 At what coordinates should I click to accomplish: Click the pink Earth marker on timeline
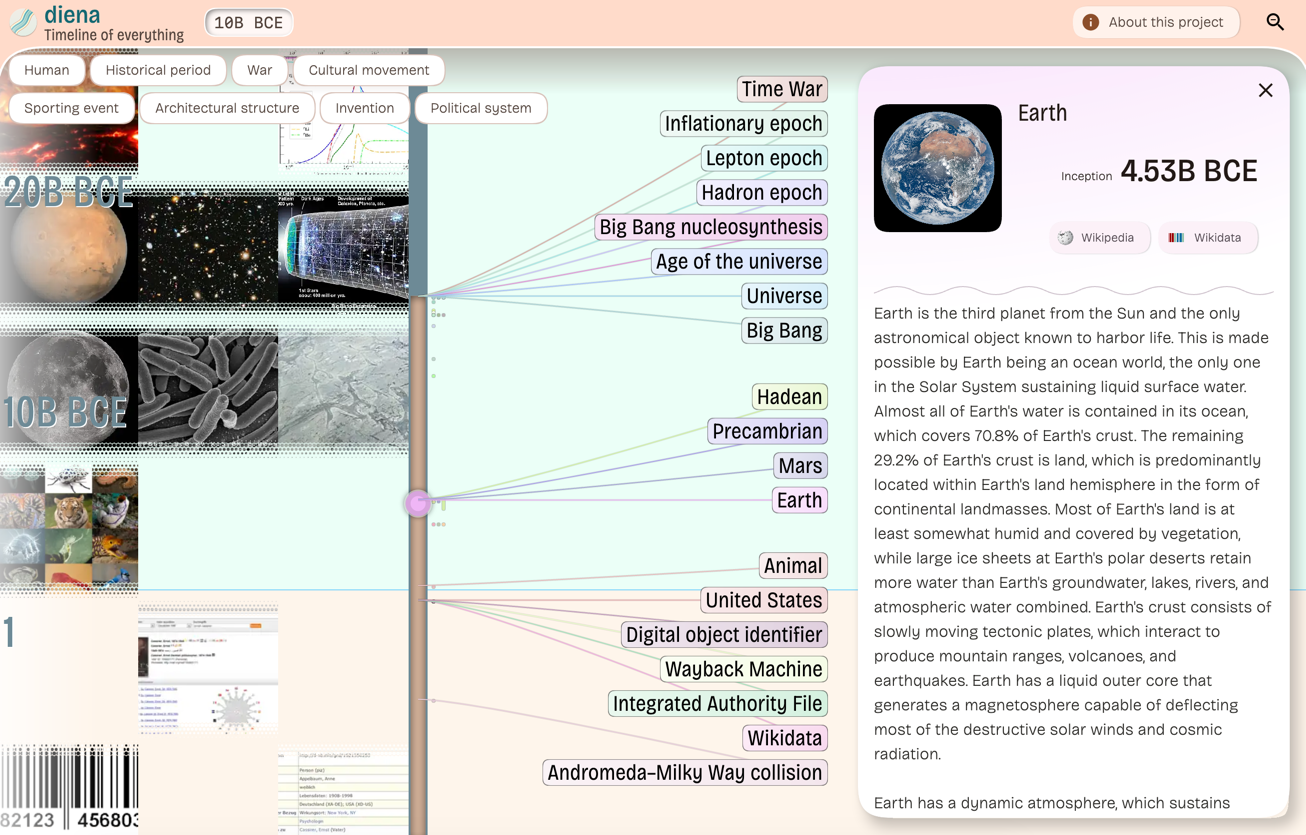(x=417, y=503)
